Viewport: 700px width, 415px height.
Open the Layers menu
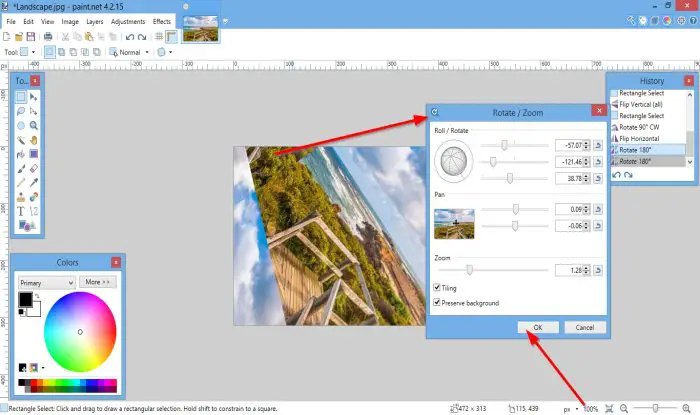point(95,21)
